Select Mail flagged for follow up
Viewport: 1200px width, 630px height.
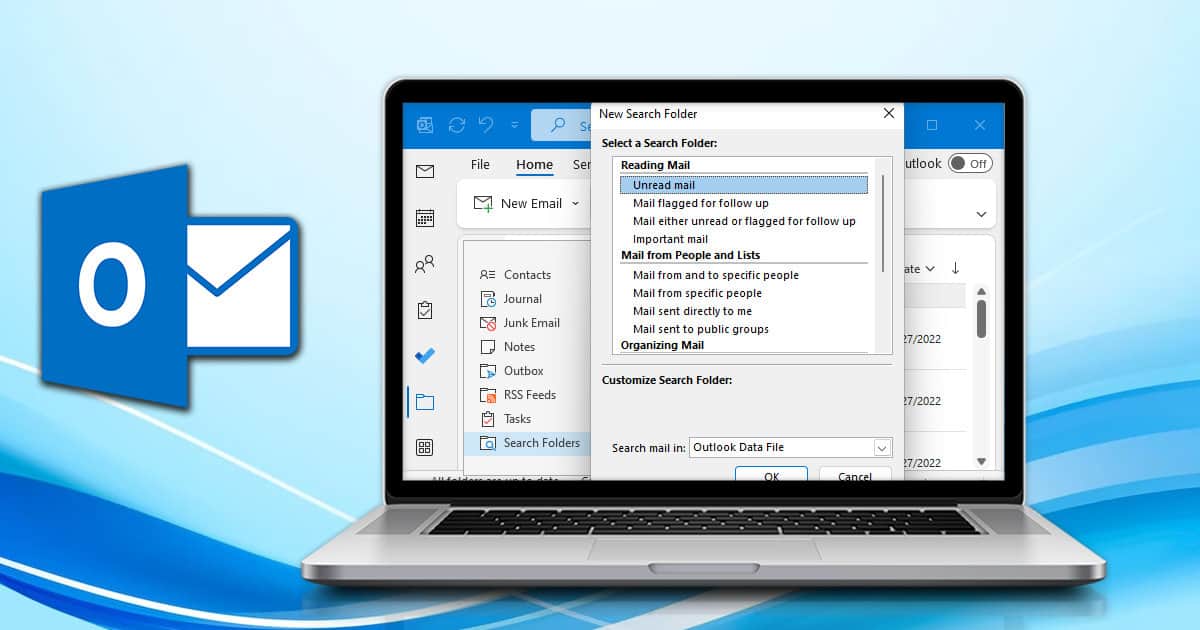701,203
